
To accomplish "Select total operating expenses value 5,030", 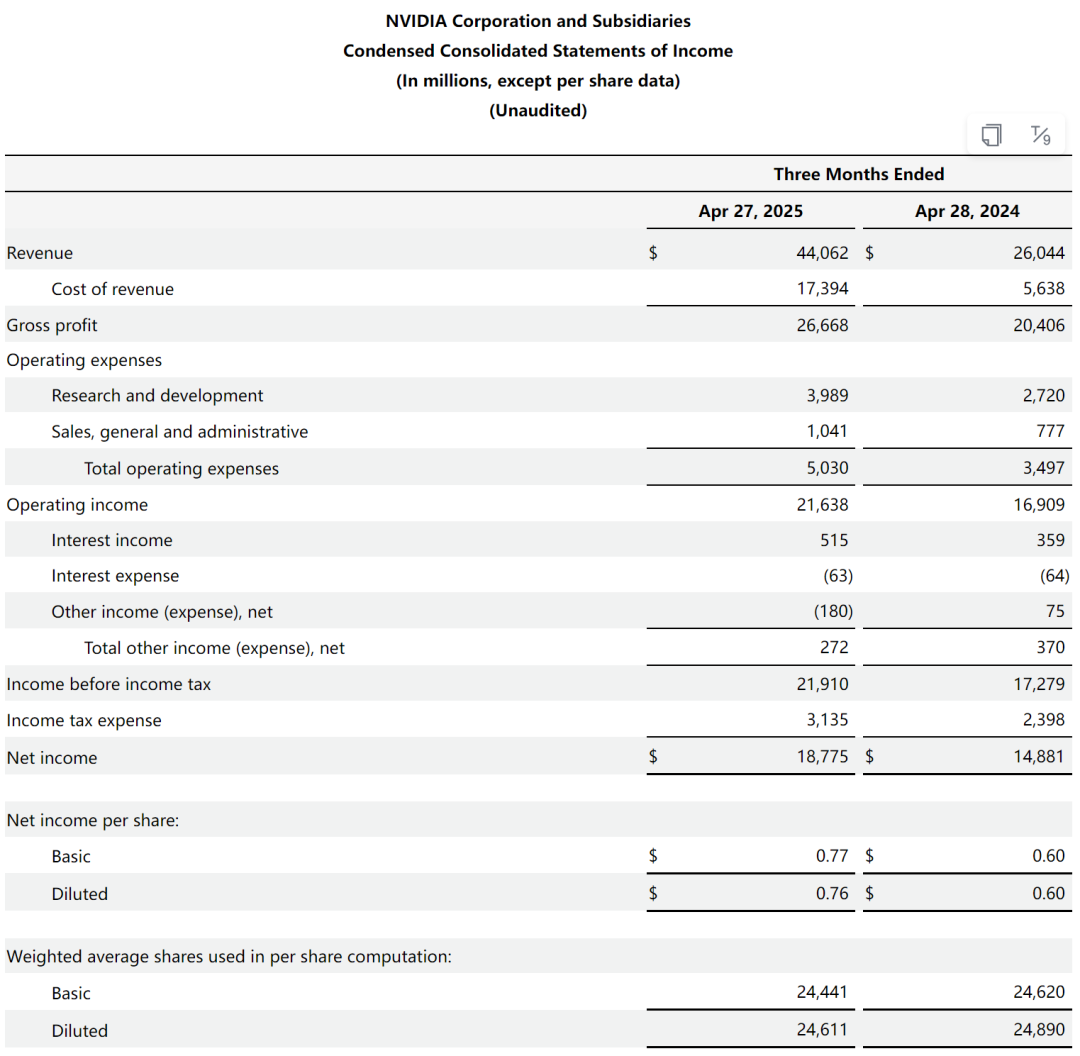I will (x=827, y=468).
